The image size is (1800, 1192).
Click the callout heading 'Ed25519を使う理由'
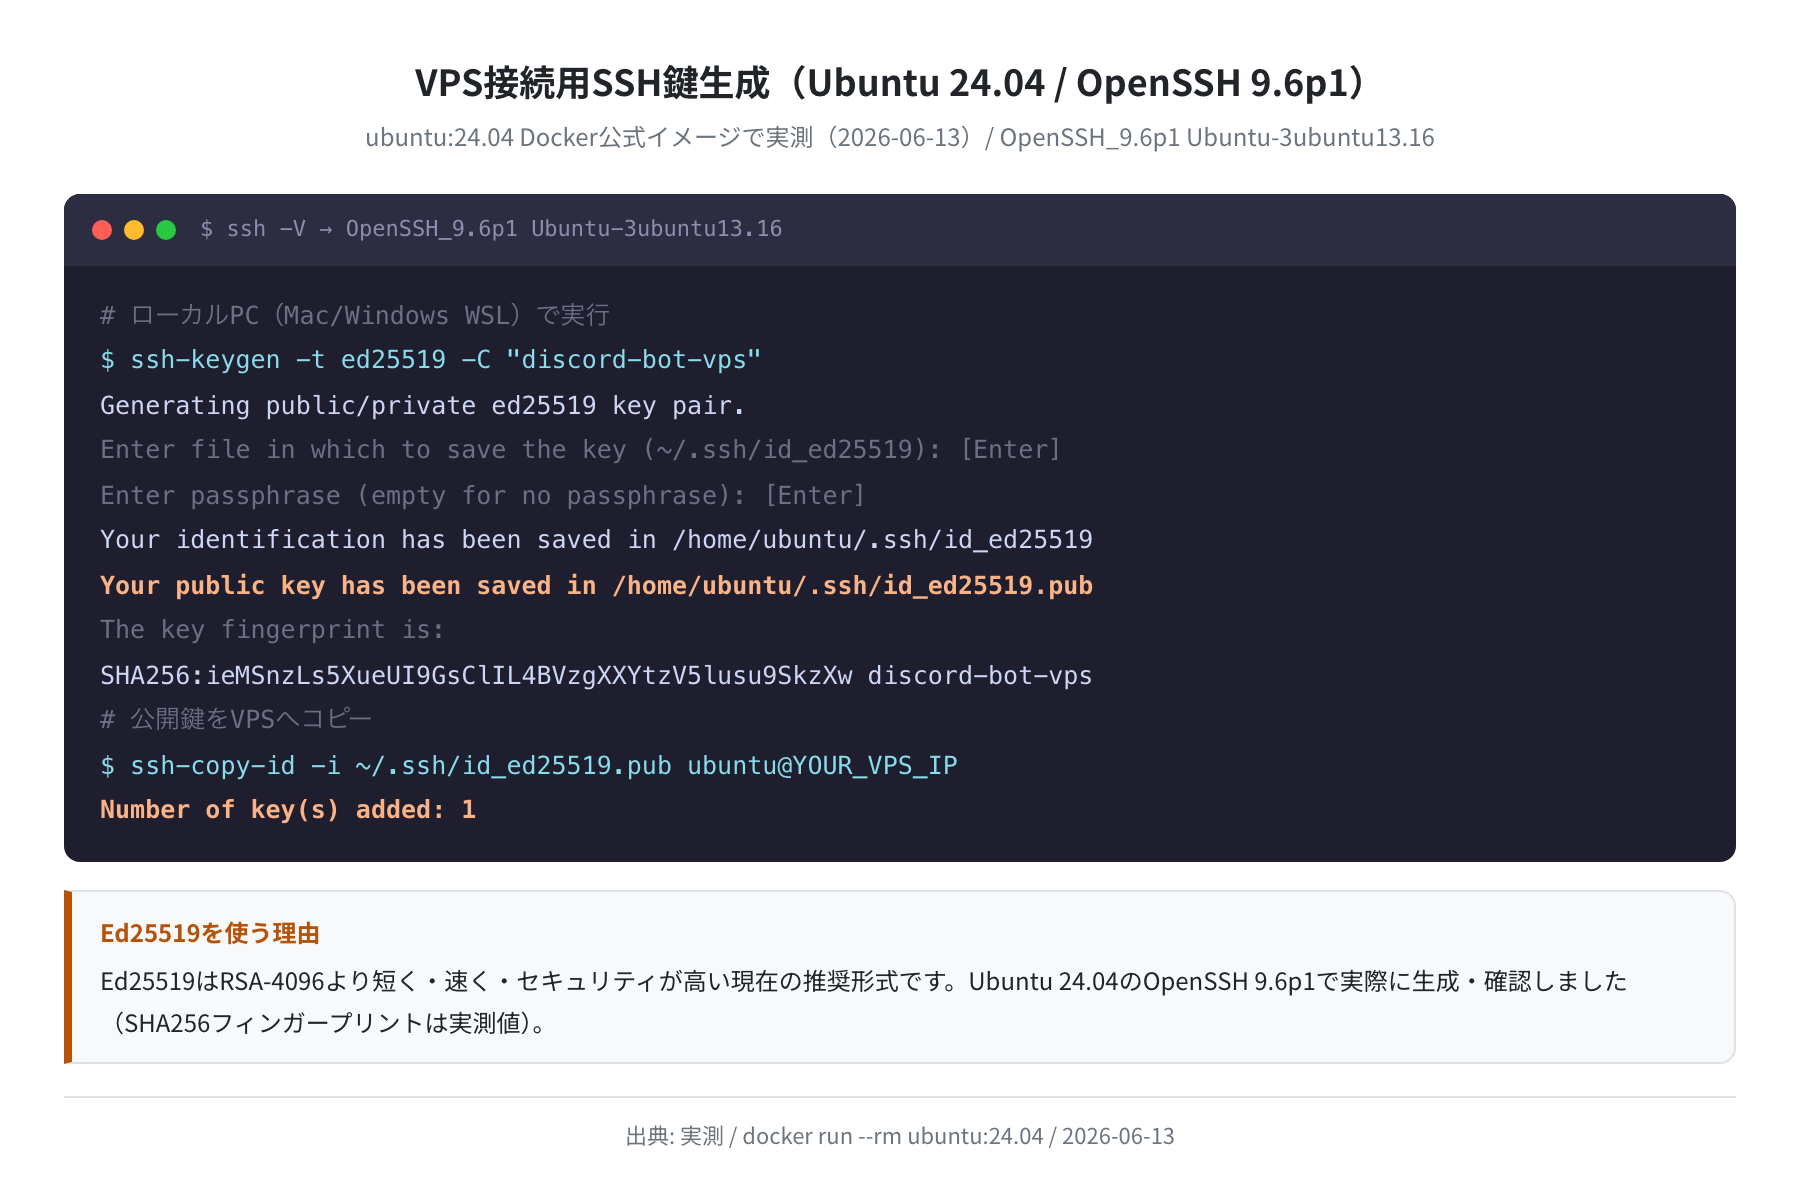point(210,933)
